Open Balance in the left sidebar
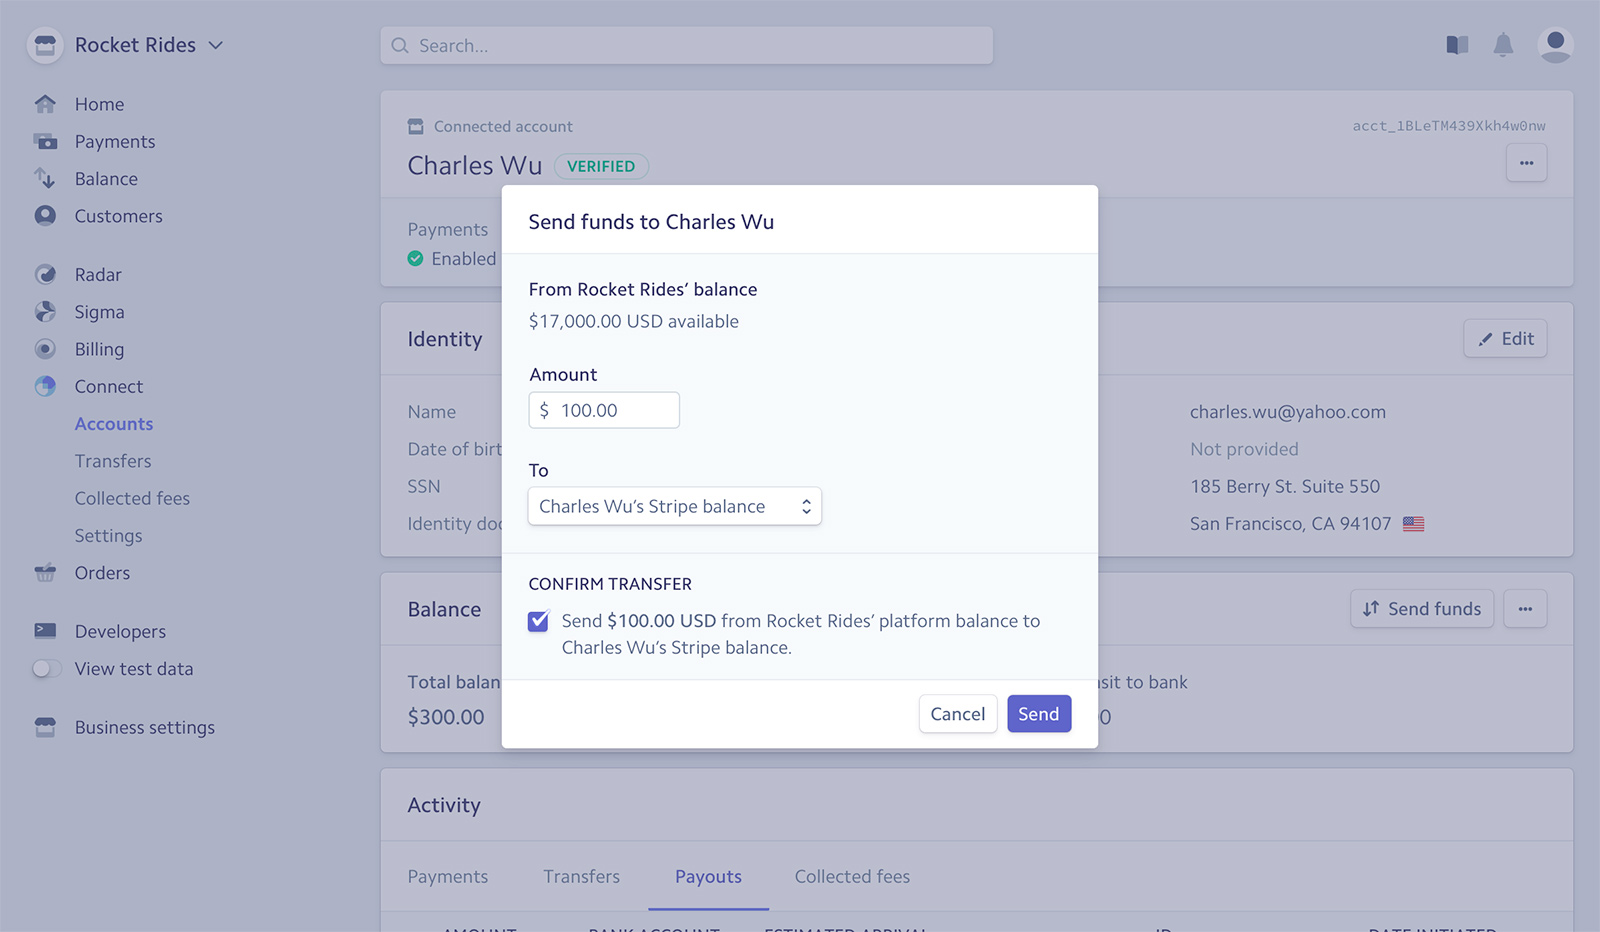Screen dimensions: 1600x932 [x=106, y=178]
